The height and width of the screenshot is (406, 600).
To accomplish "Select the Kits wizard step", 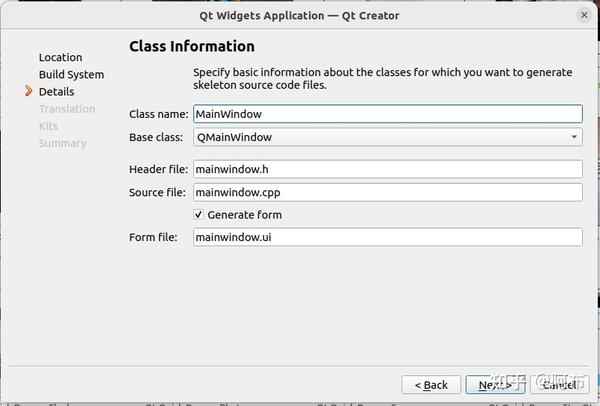I will pyautogui.click(x=48, y=126).
